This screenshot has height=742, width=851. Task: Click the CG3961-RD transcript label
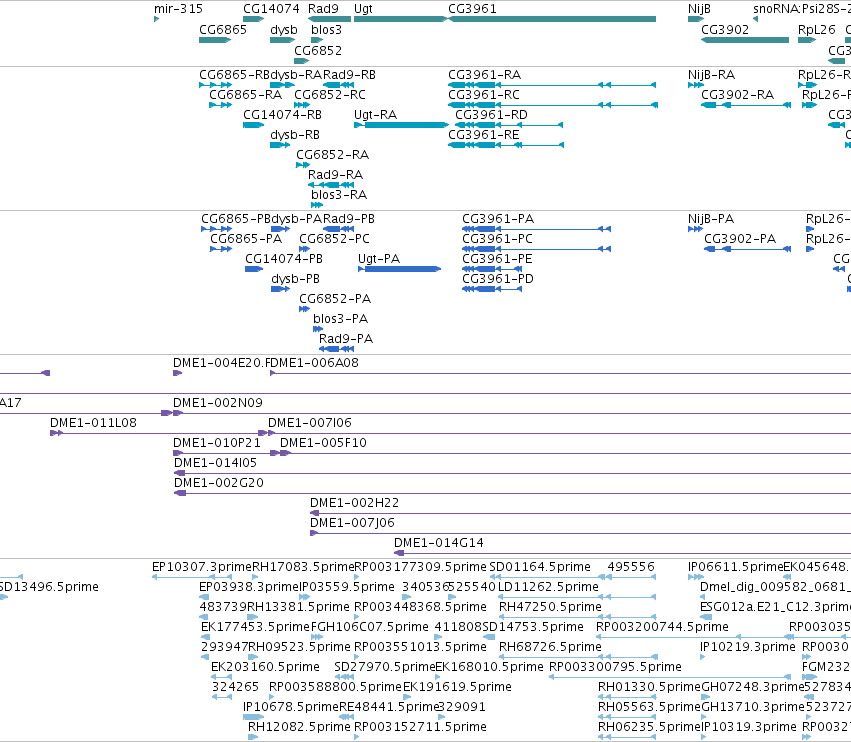click(491, 115)
